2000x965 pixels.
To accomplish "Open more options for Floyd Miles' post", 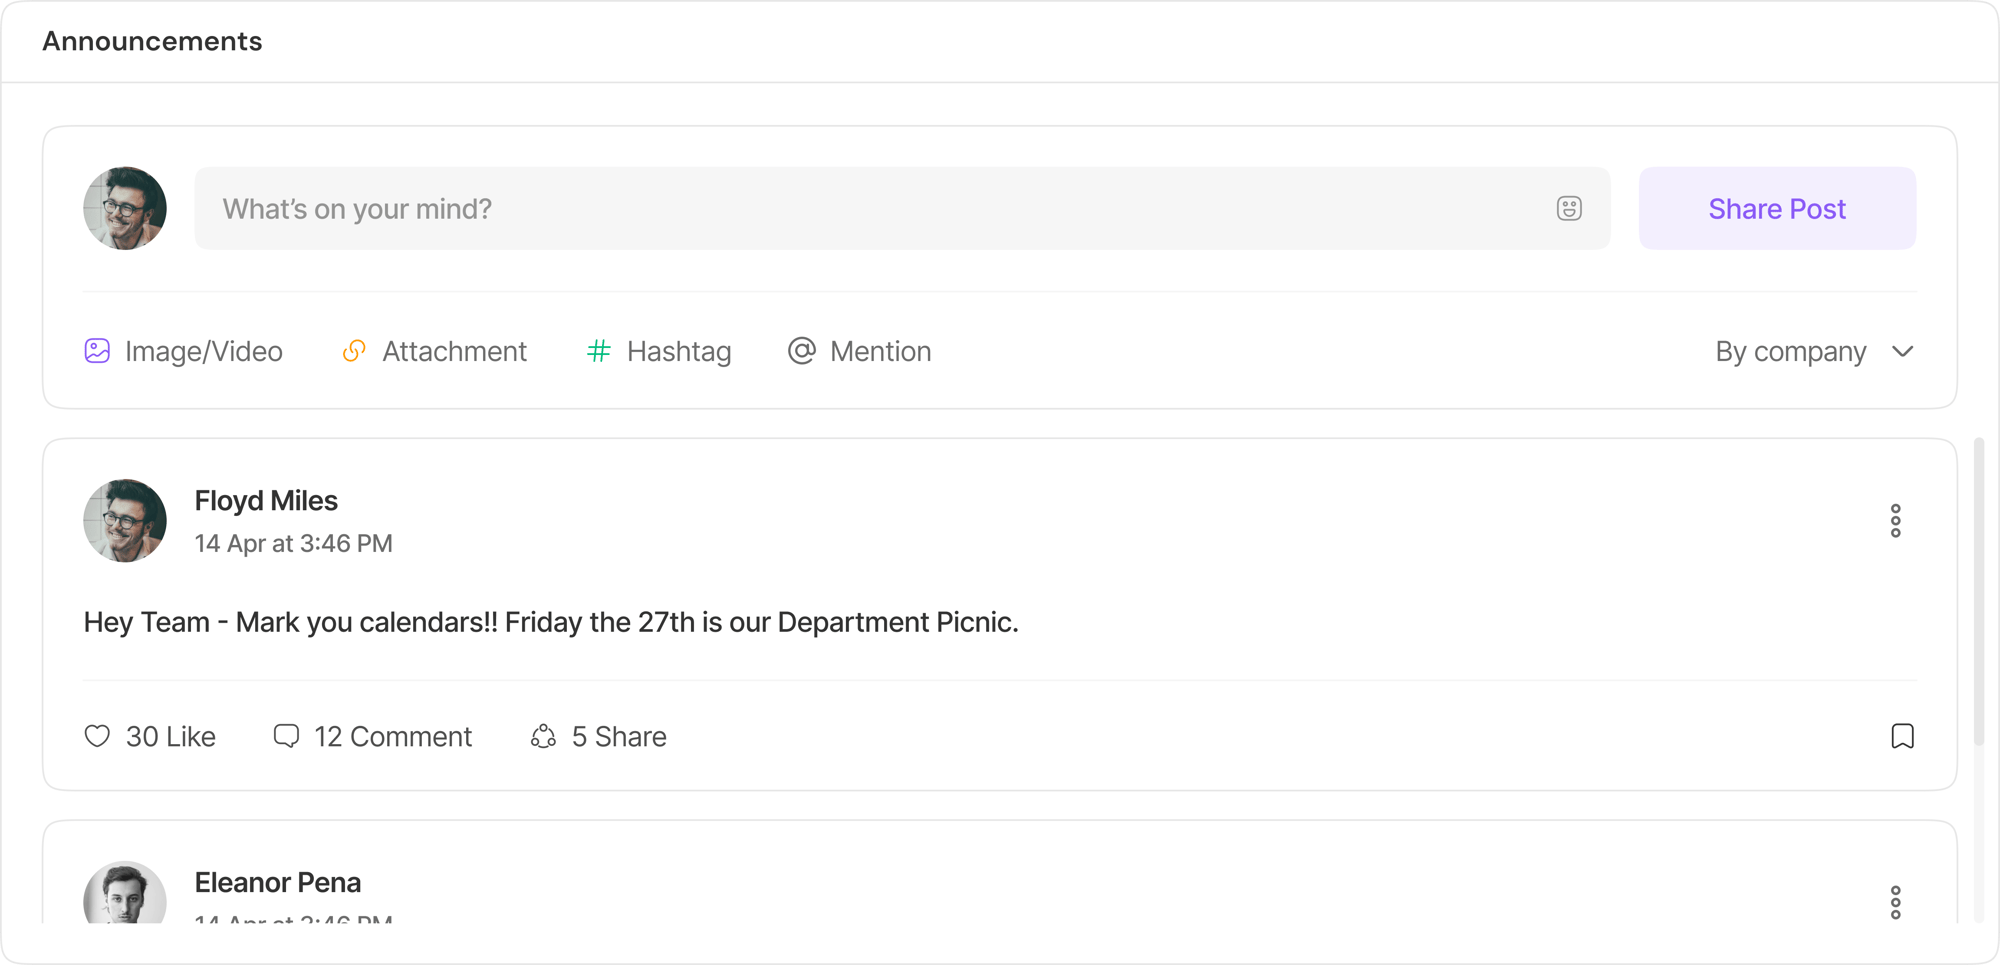I will [x=1895, y=521].
